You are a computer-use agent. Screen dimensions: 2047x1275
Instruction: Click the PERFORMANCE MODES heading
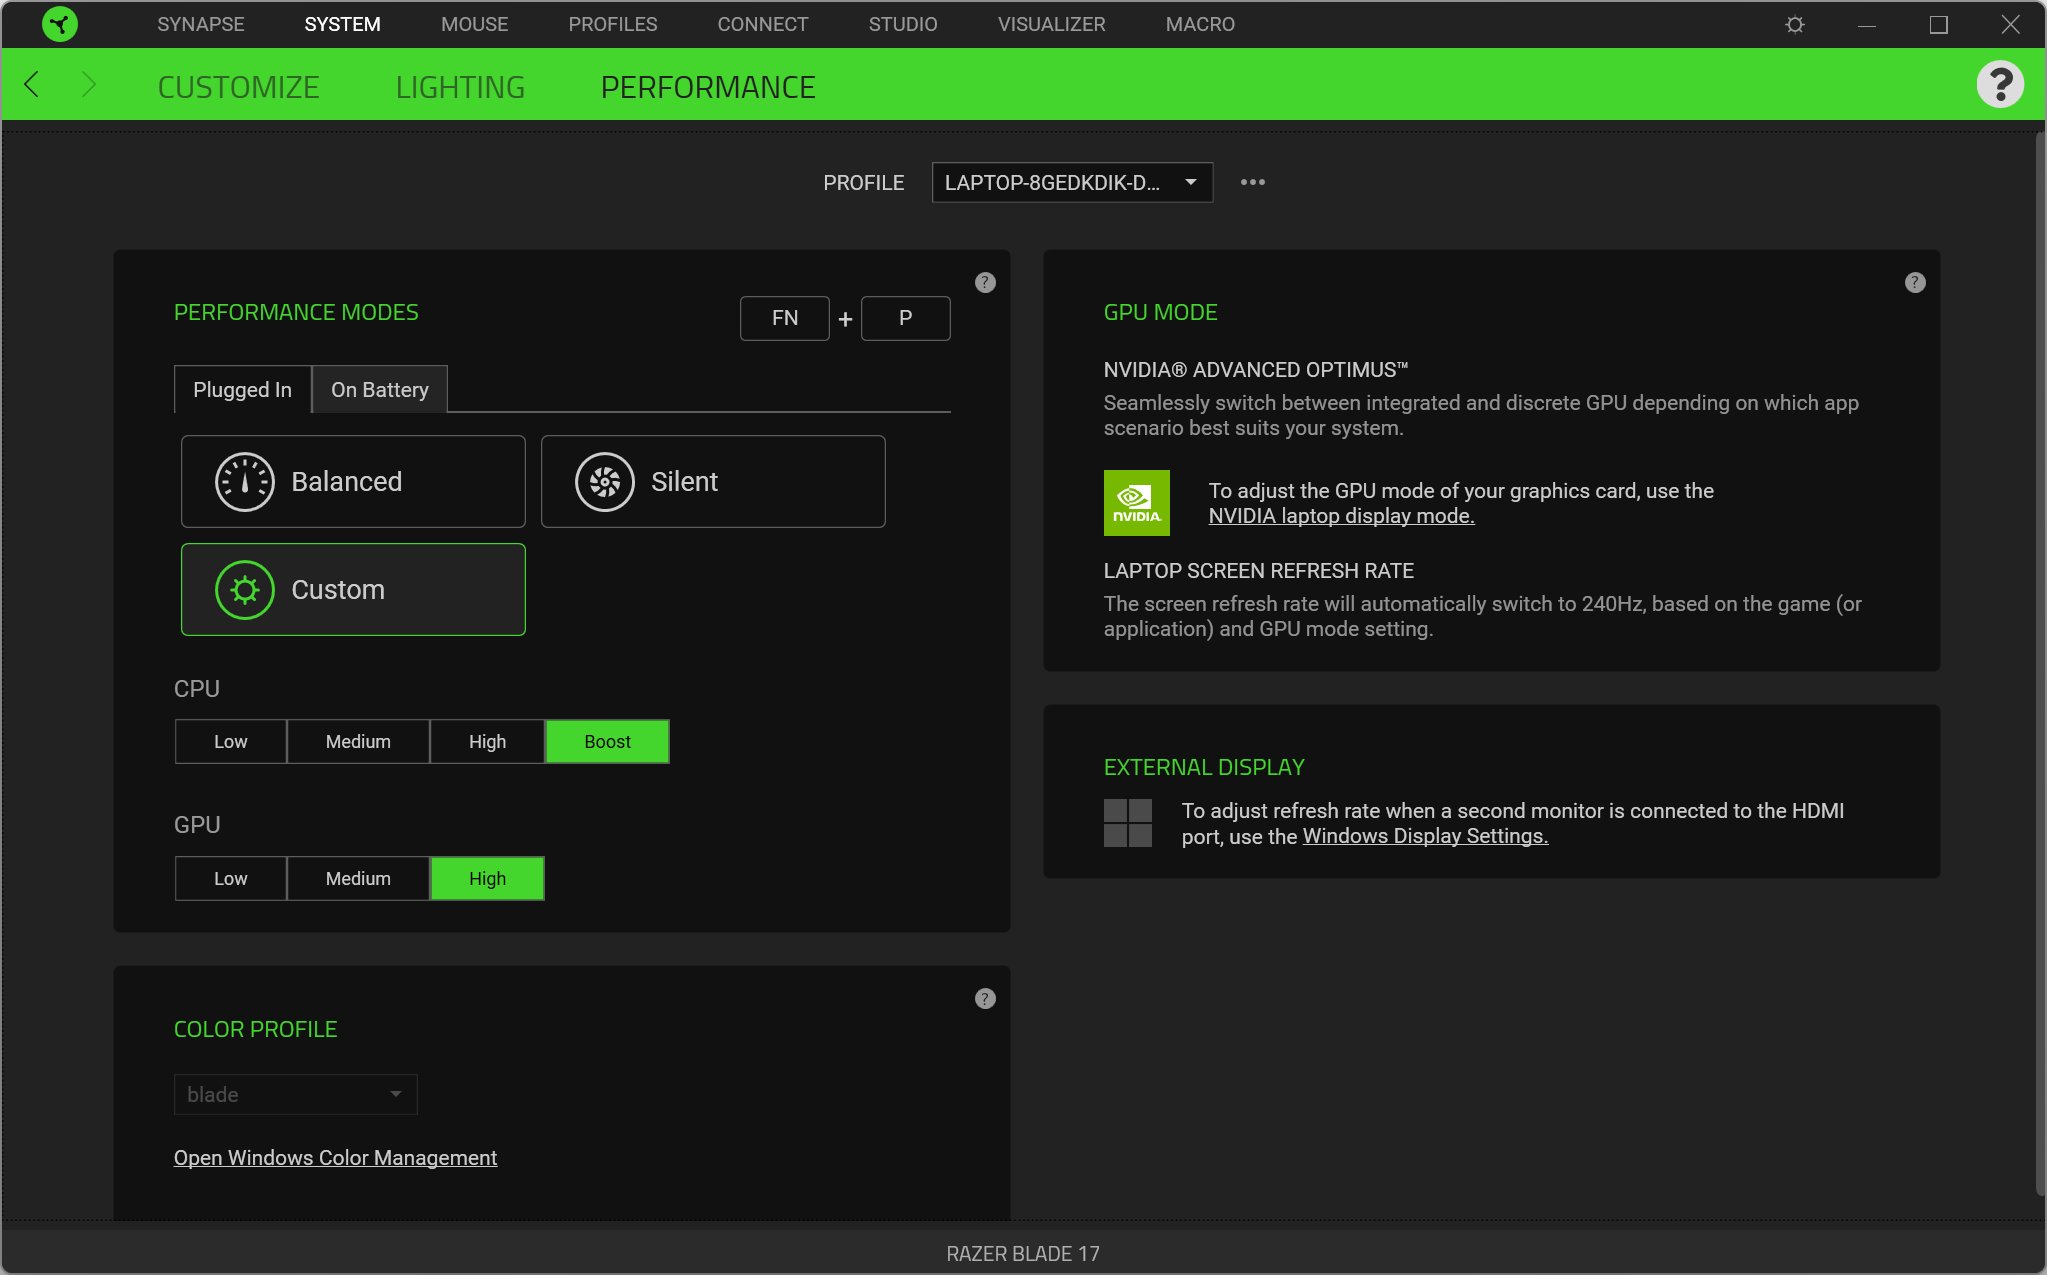click(296, 313)
